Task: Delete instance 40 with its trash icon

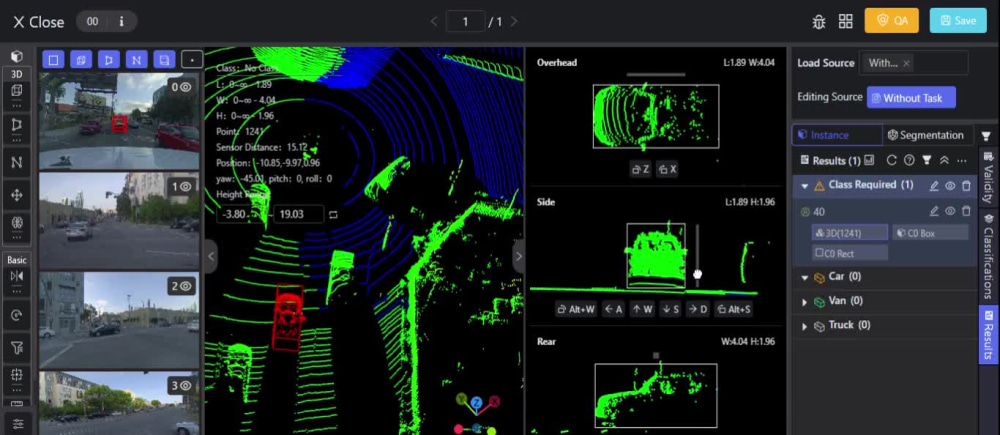Action: point(966,211)
